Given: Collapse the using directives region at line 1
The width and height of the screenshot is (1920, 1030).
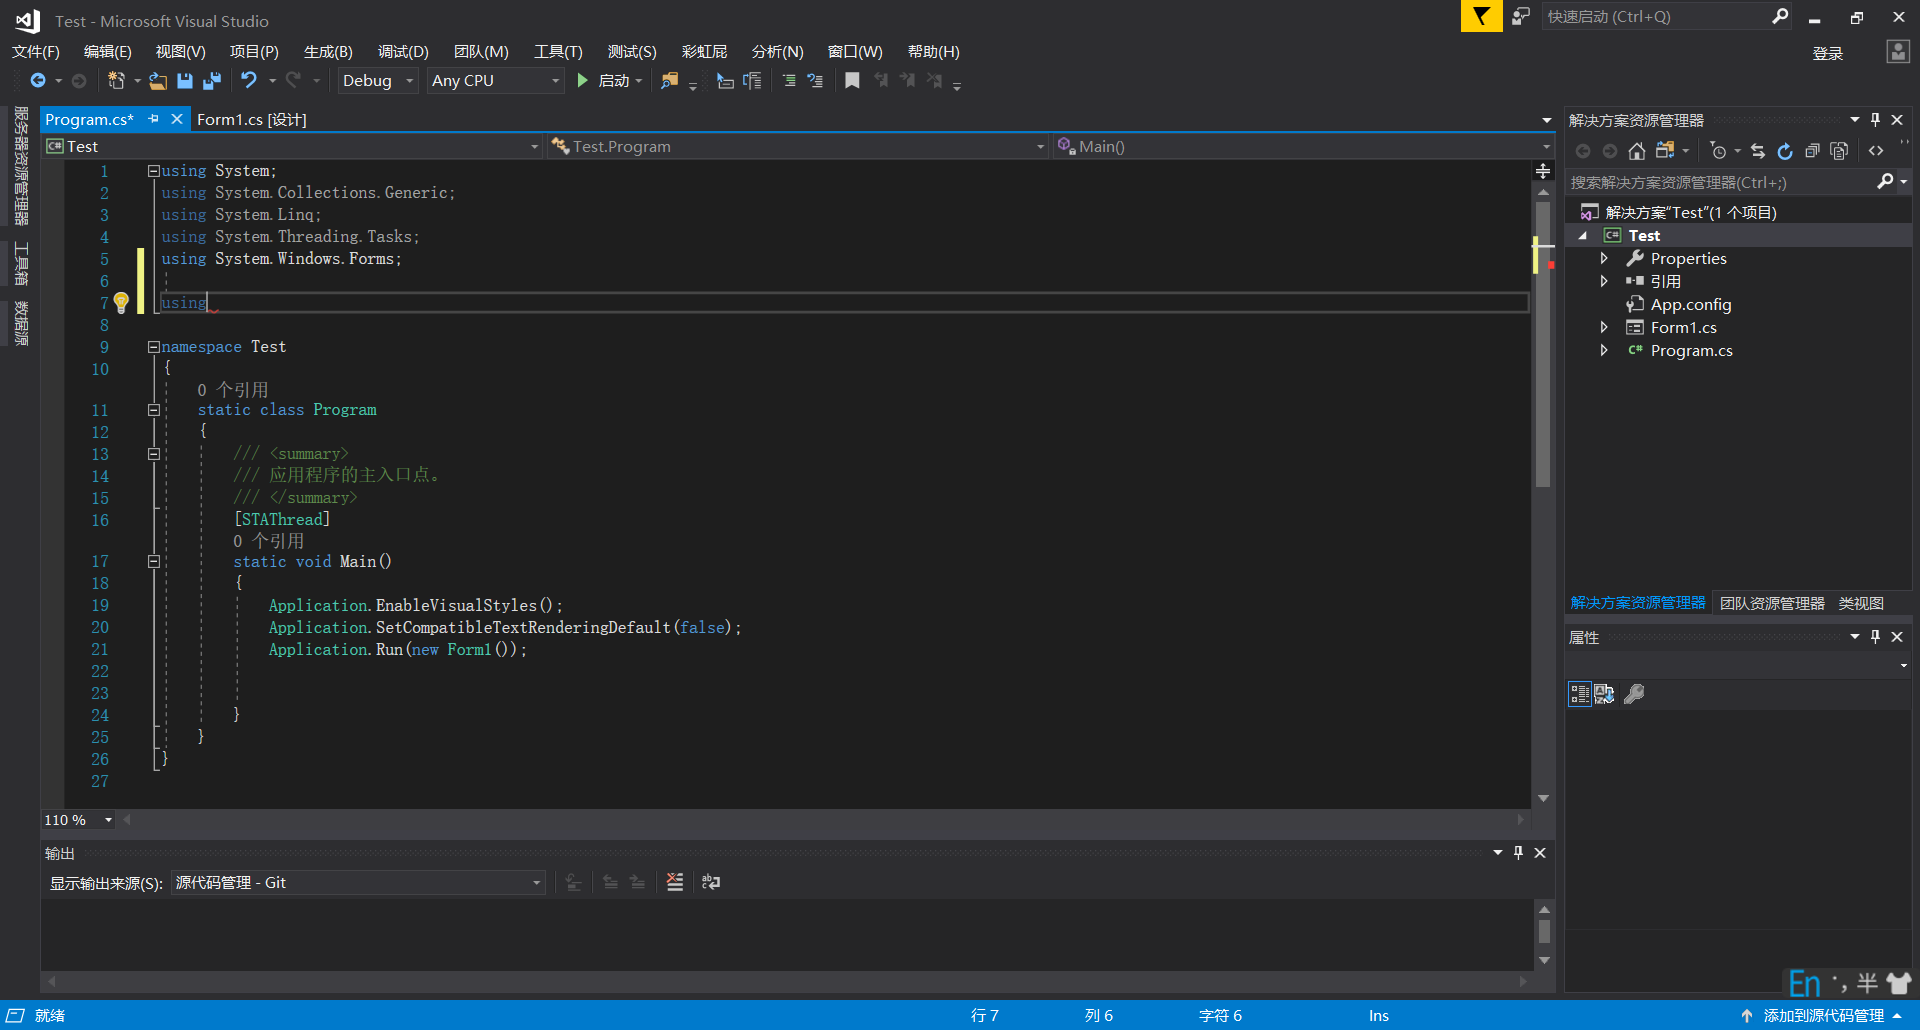Looking at the screenshot, I should [154, 171].
